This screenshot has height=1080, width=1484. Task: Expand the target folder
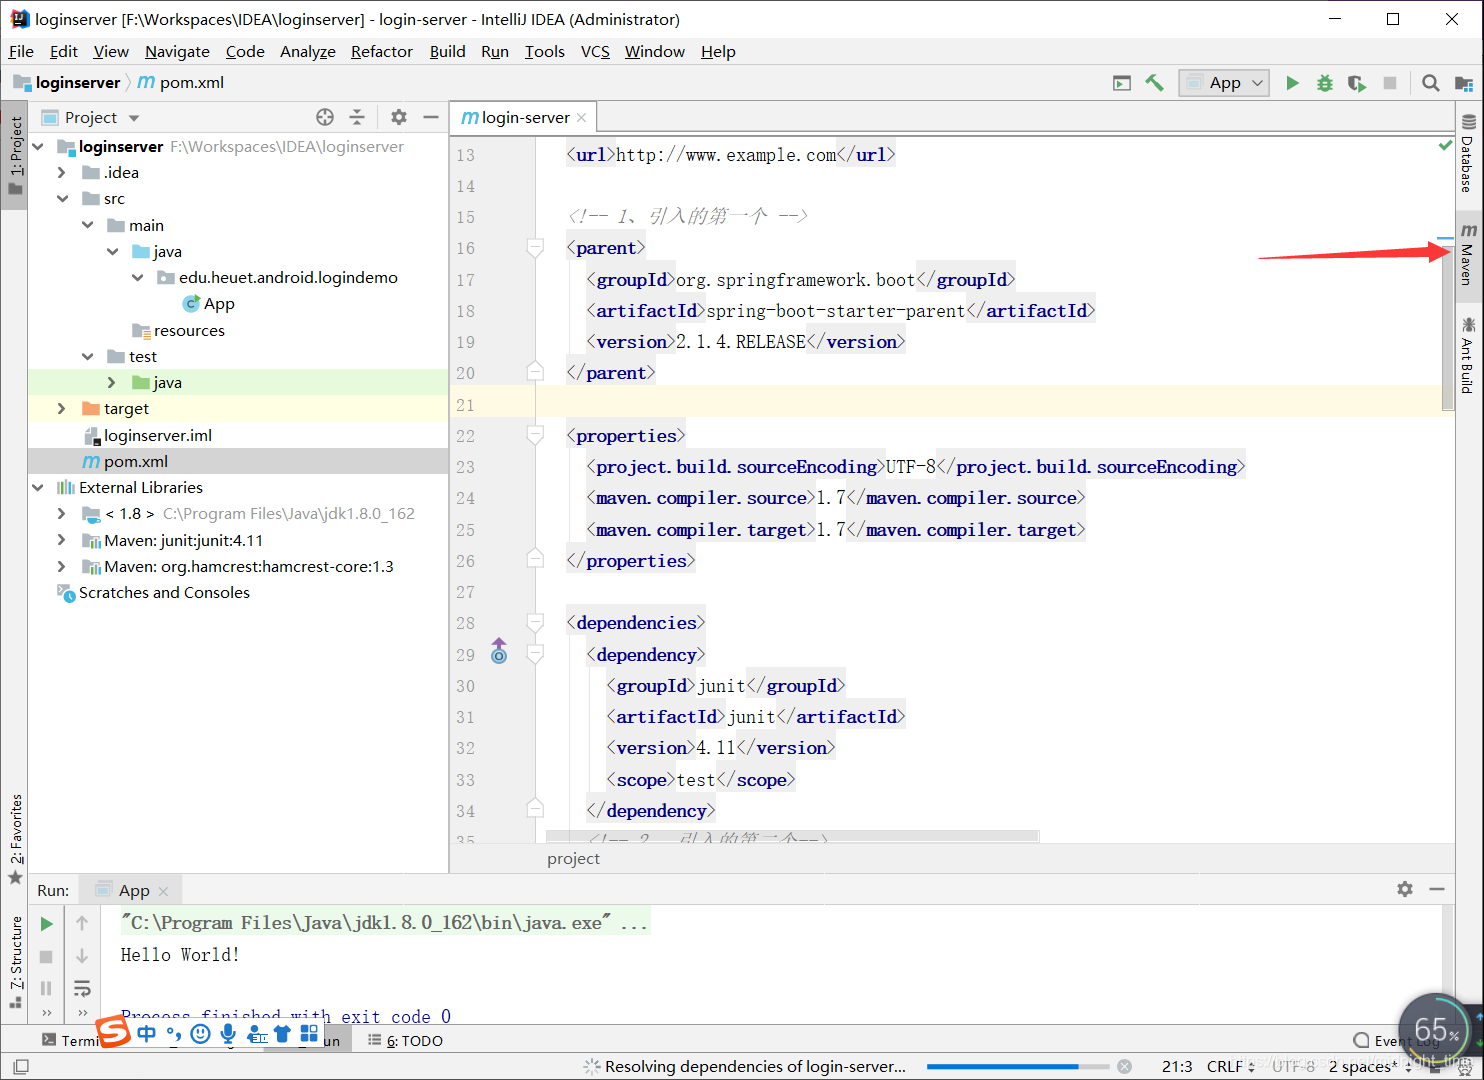click(x=62, y=408)
